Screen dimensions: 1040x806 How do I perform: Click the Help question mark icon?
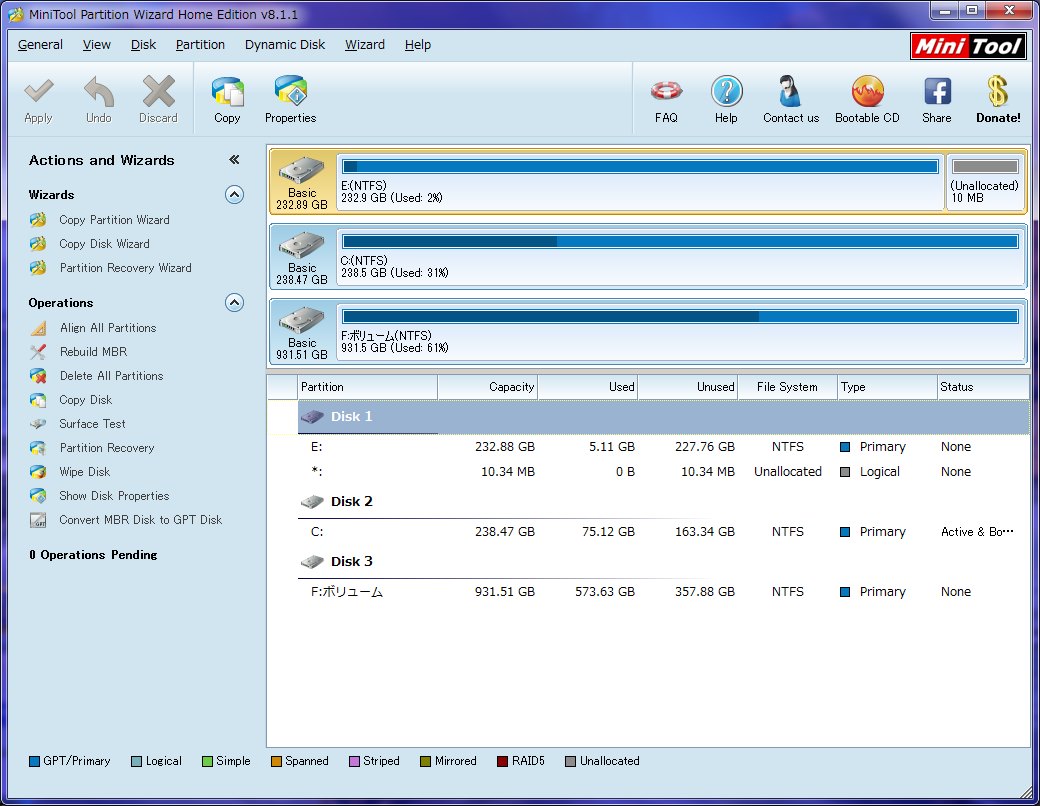726,99
